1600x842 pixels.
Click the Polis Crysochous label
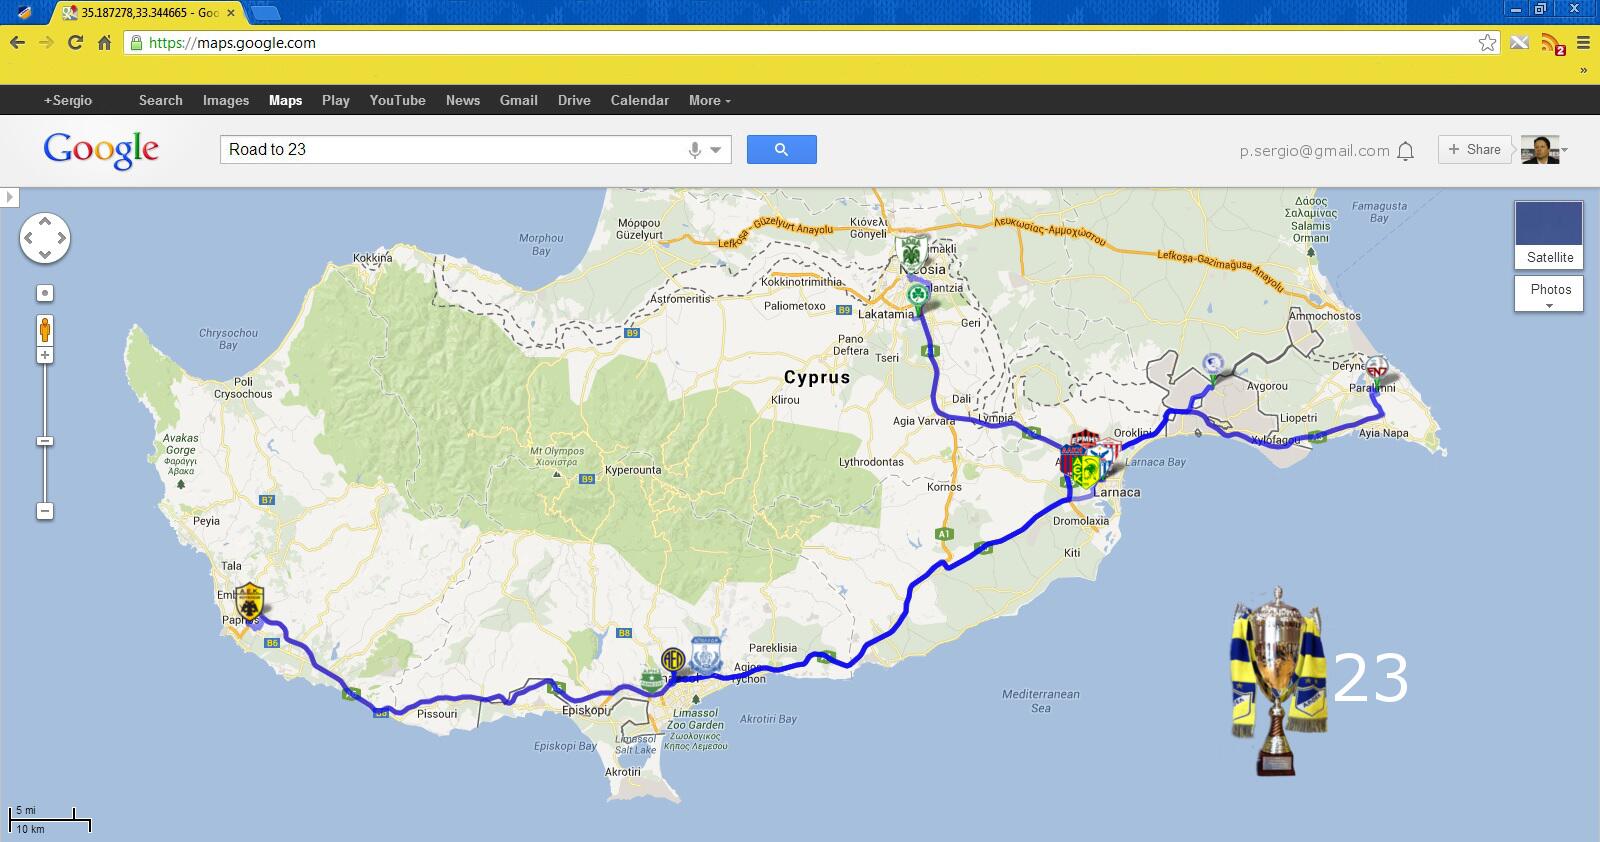243,388
